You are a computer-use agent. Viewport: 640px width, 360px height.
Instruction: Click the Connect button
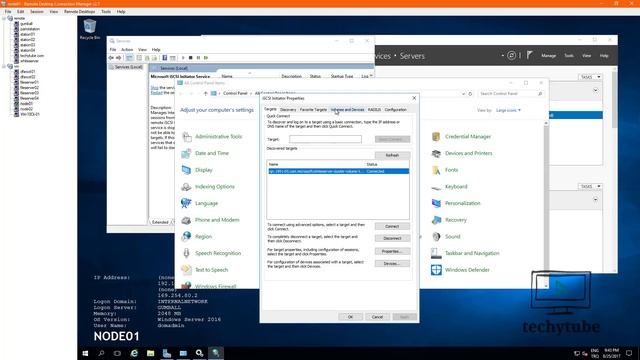point(392,227)
